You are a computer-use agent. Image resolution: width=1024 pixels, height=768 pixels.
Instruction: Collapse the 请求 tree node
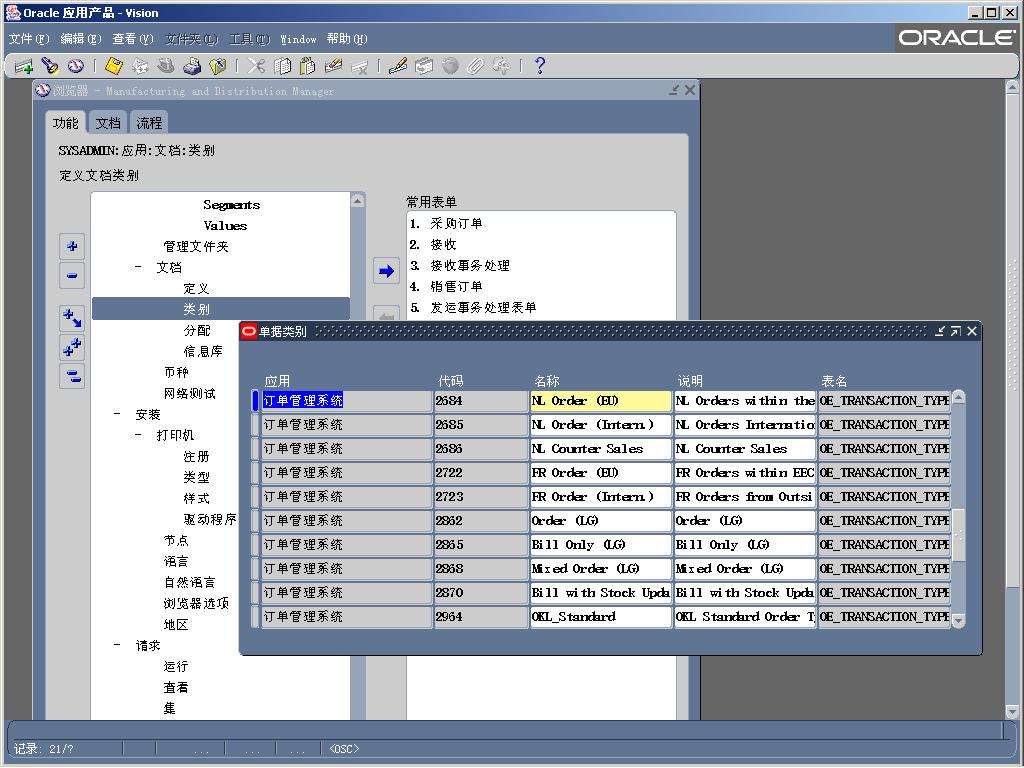click(117, 645)
